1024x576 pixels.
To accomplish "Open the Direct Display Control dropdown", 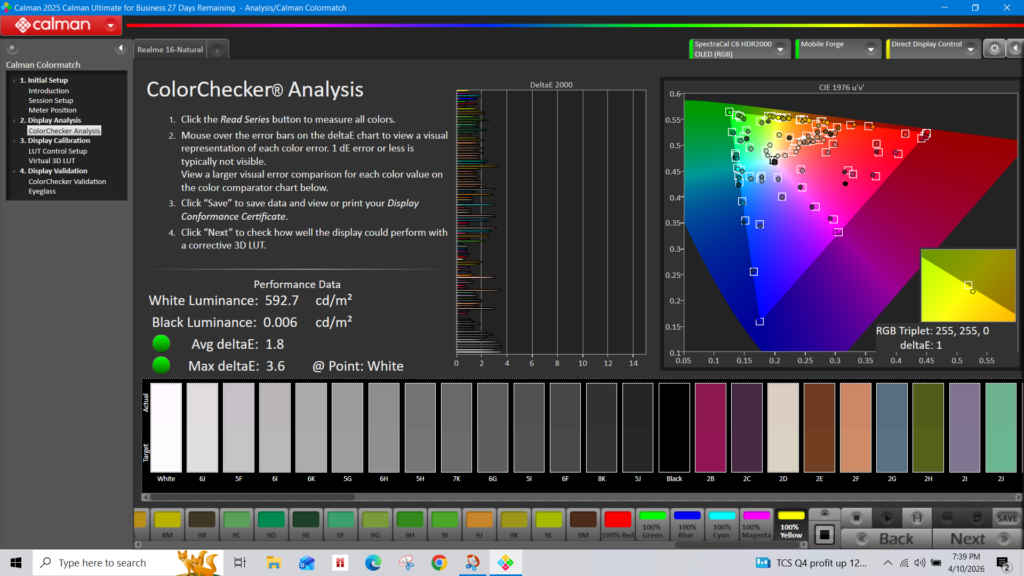I will pyautogui.click(x=970, y=48).
